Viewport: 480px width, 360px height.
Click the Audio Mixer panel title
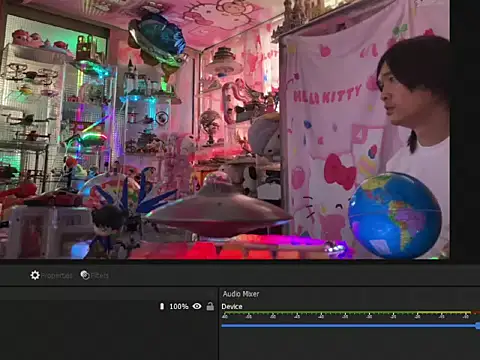click(241, 294)
